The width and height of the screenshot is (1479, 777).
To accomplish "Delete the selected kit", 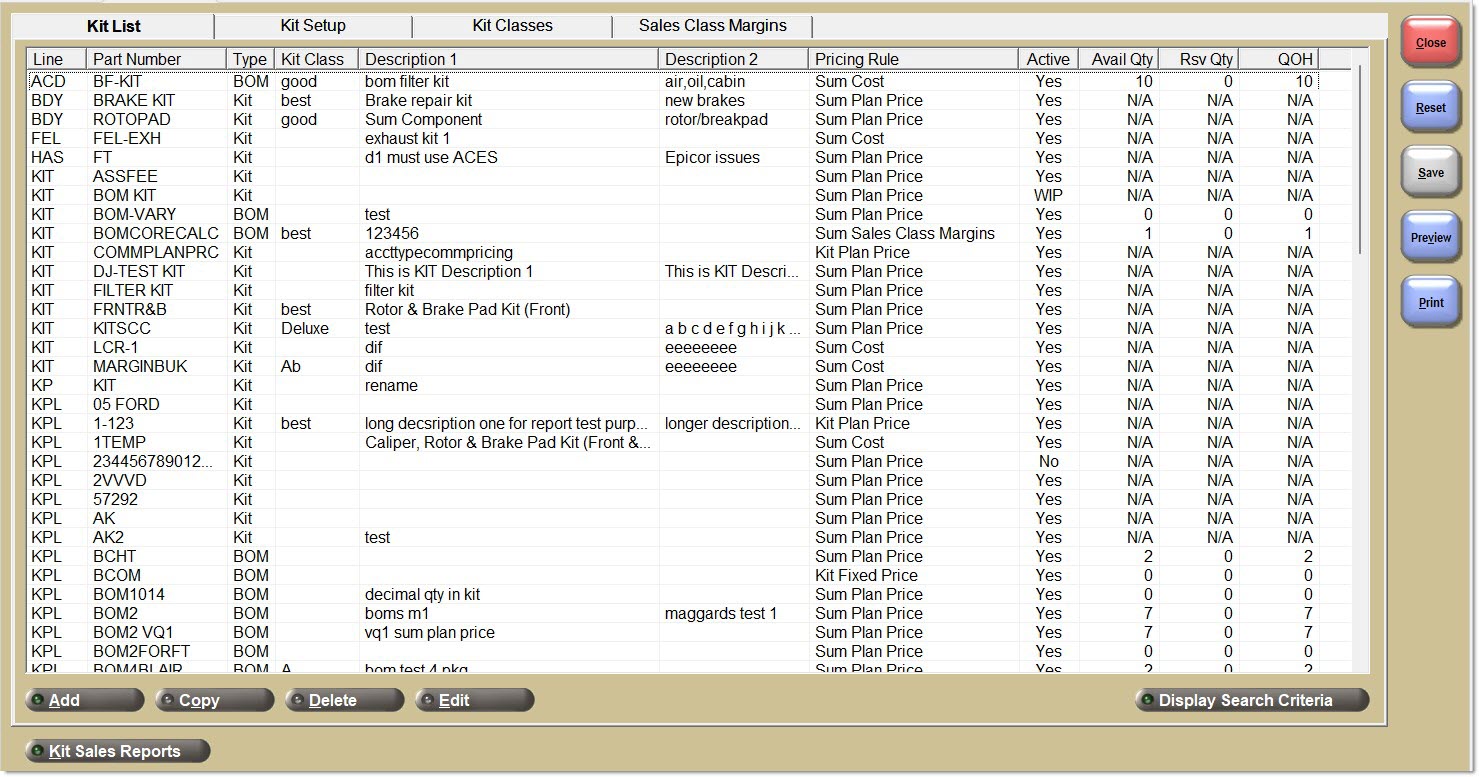I will tap(344, 700).
